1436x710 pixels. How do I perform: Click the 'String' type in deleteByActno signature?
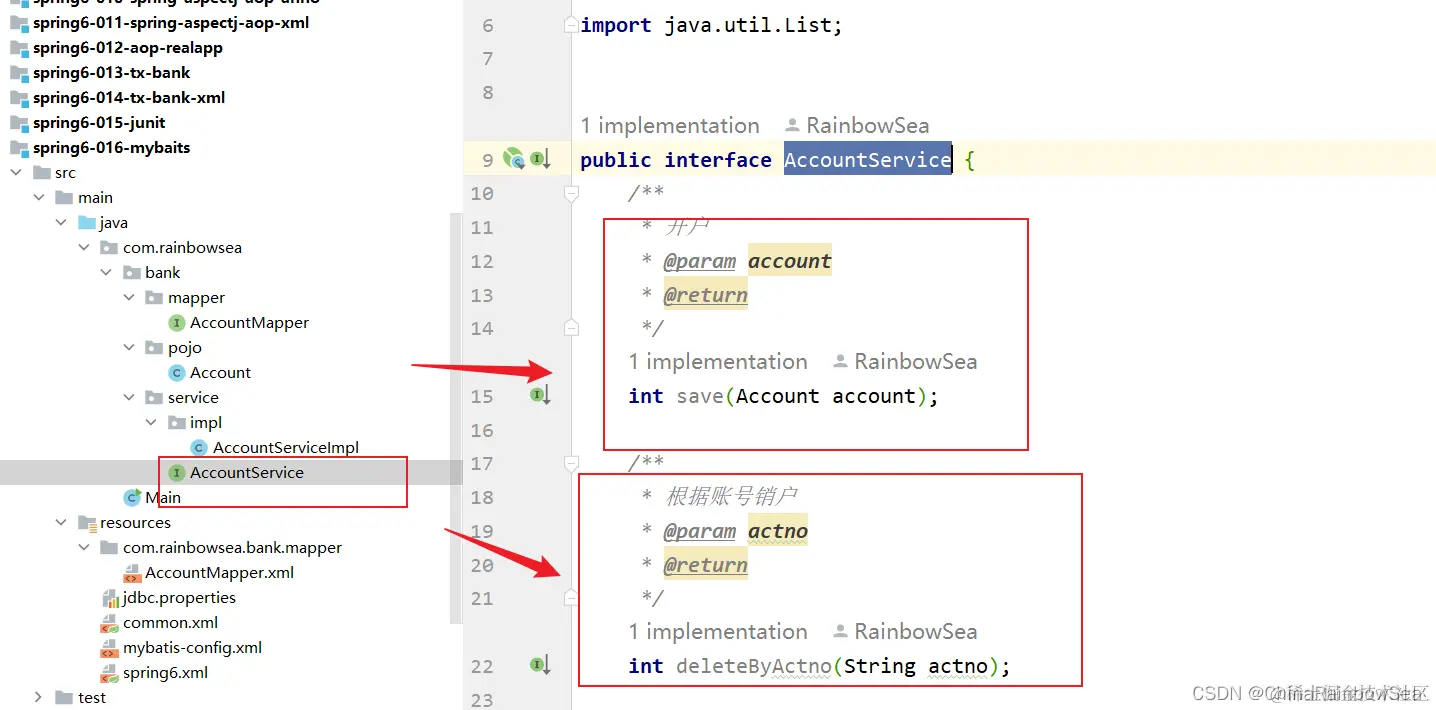pos(880,666)
